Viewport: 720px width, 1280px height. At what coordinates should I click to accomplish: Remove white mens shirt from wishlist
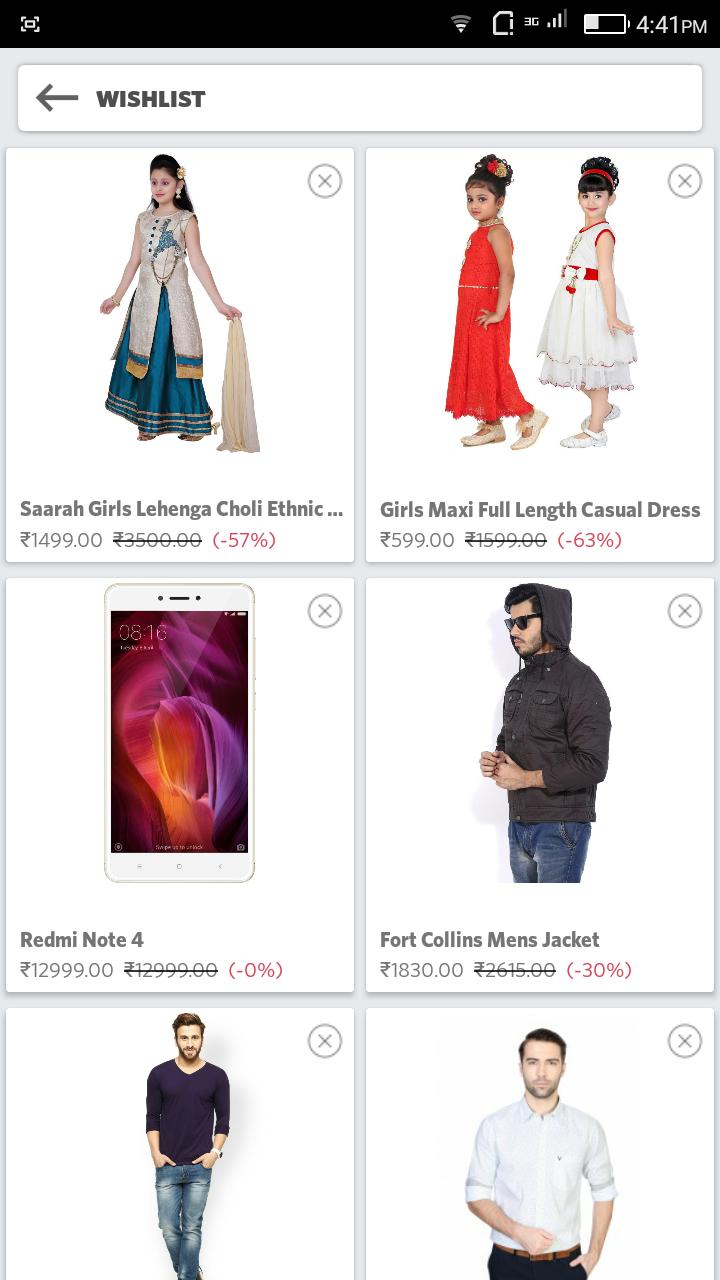[x=684, y=1041]
